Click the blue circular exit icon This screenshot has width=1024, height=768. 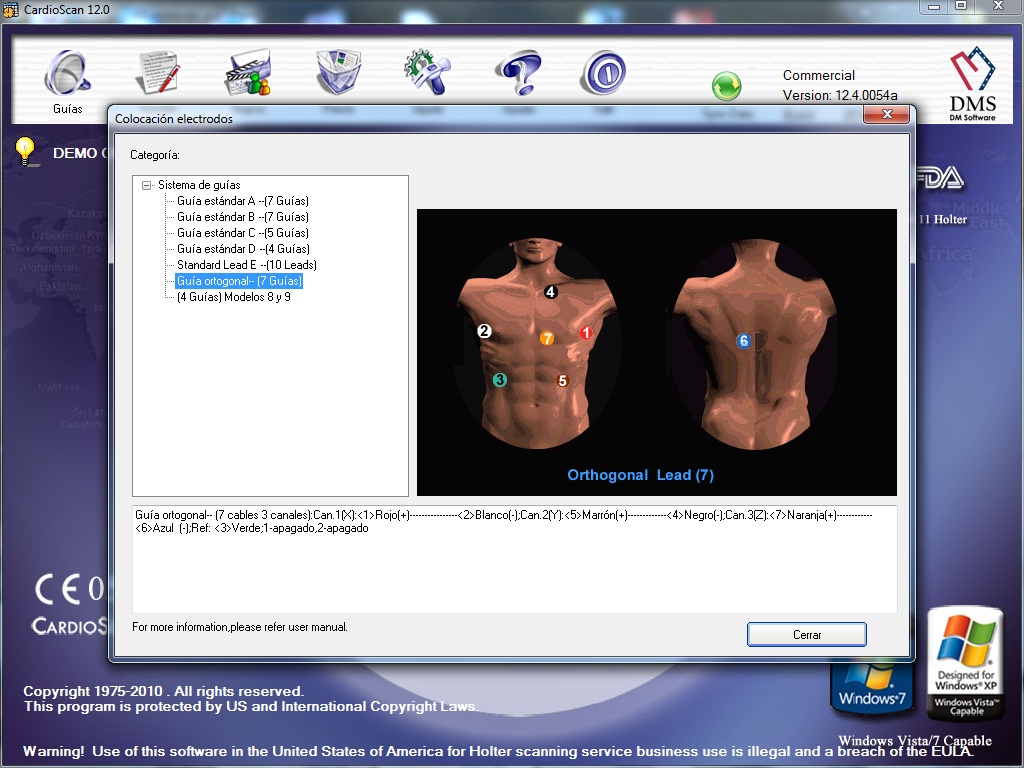(603, 72)
